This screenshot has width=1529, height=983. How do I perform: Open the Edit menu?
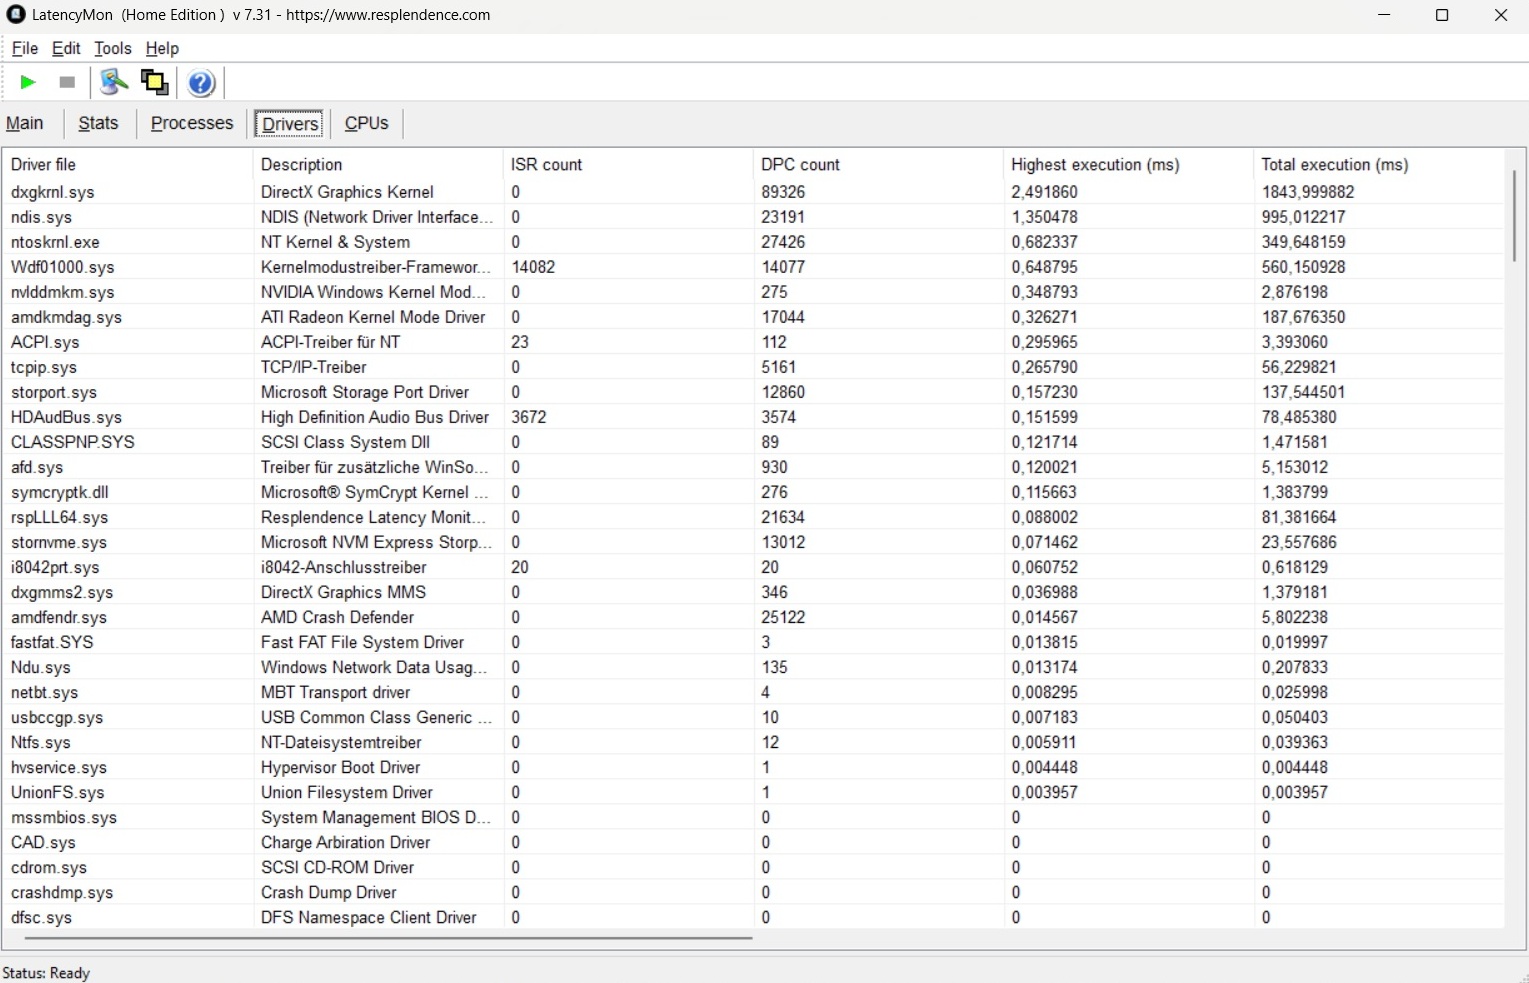click(66, 48)
